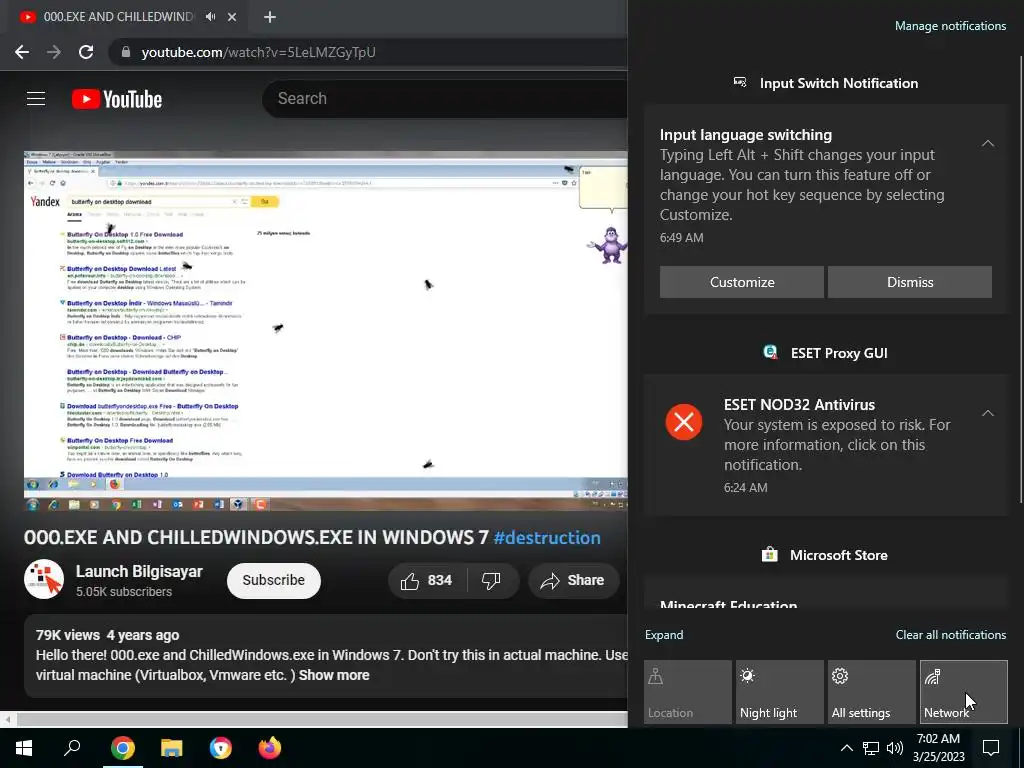
Task: Toggle Night light quick action
Action: [x=780, y=692]
